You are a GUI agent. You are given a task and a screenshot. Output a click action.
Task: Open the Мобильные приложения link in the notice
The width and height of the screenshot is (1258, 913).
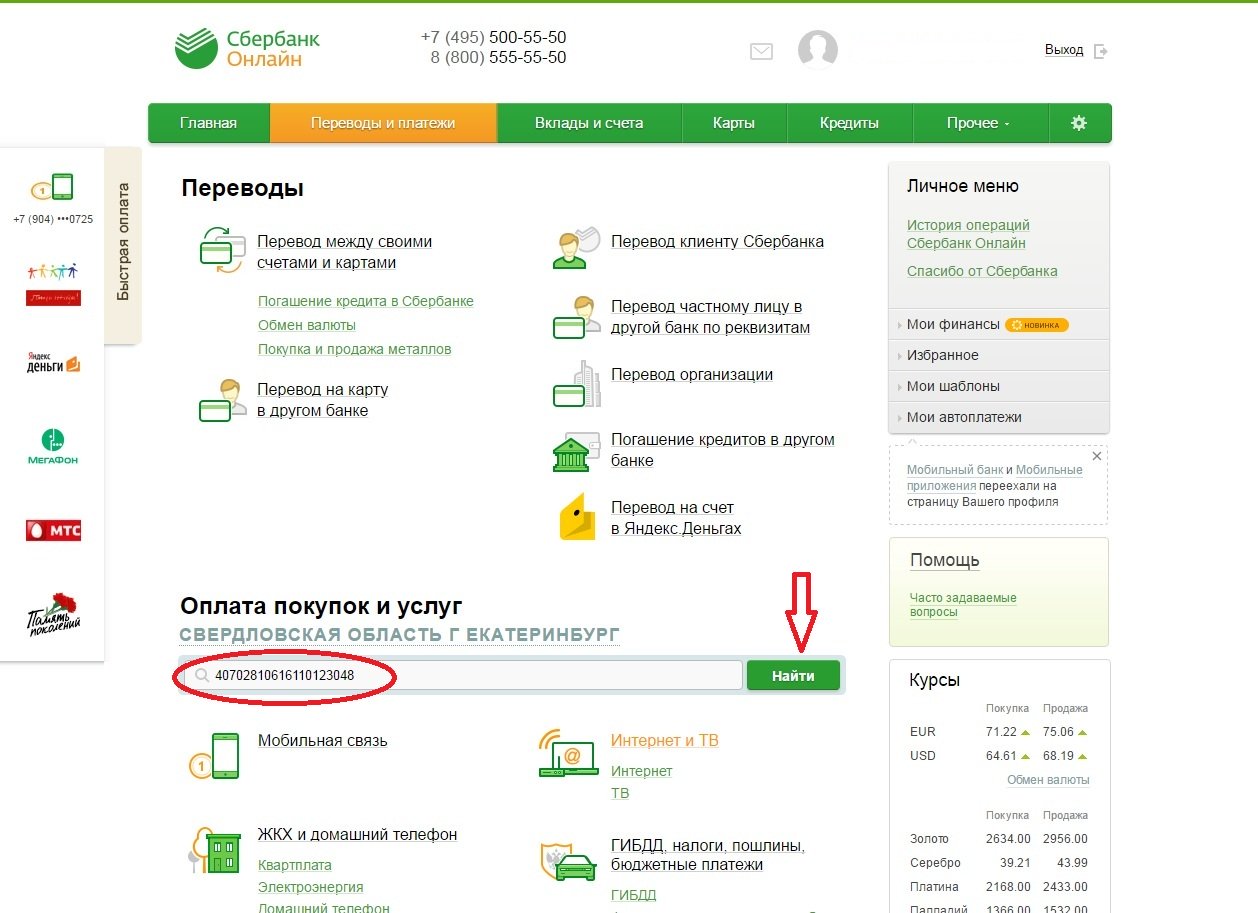[x=994, y=478]
